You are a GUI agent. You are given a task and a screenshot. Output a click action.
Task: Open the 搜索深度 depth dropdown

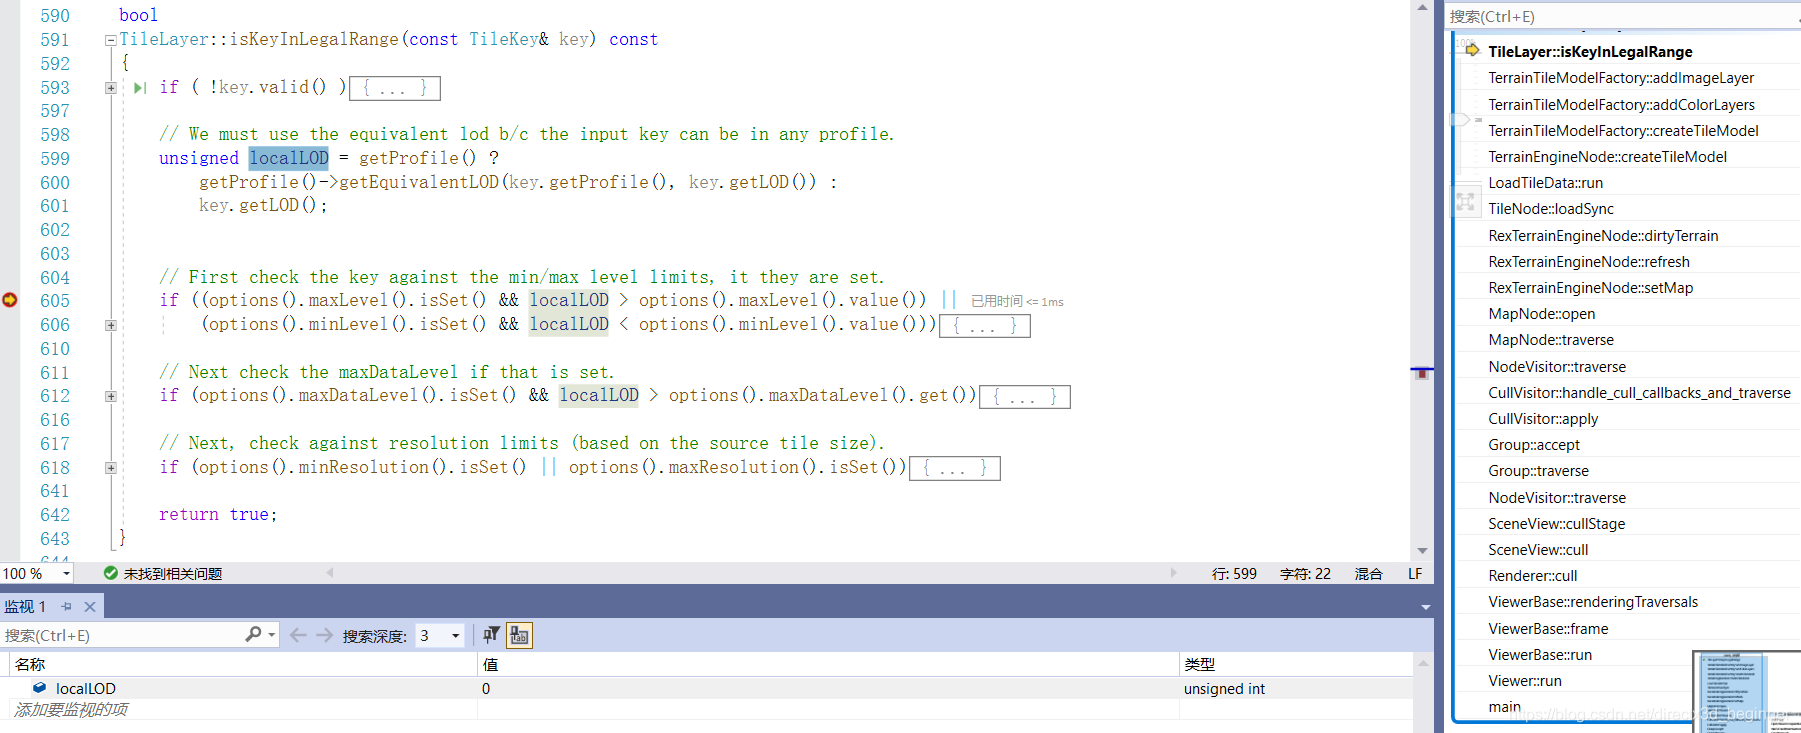point(456,635)
